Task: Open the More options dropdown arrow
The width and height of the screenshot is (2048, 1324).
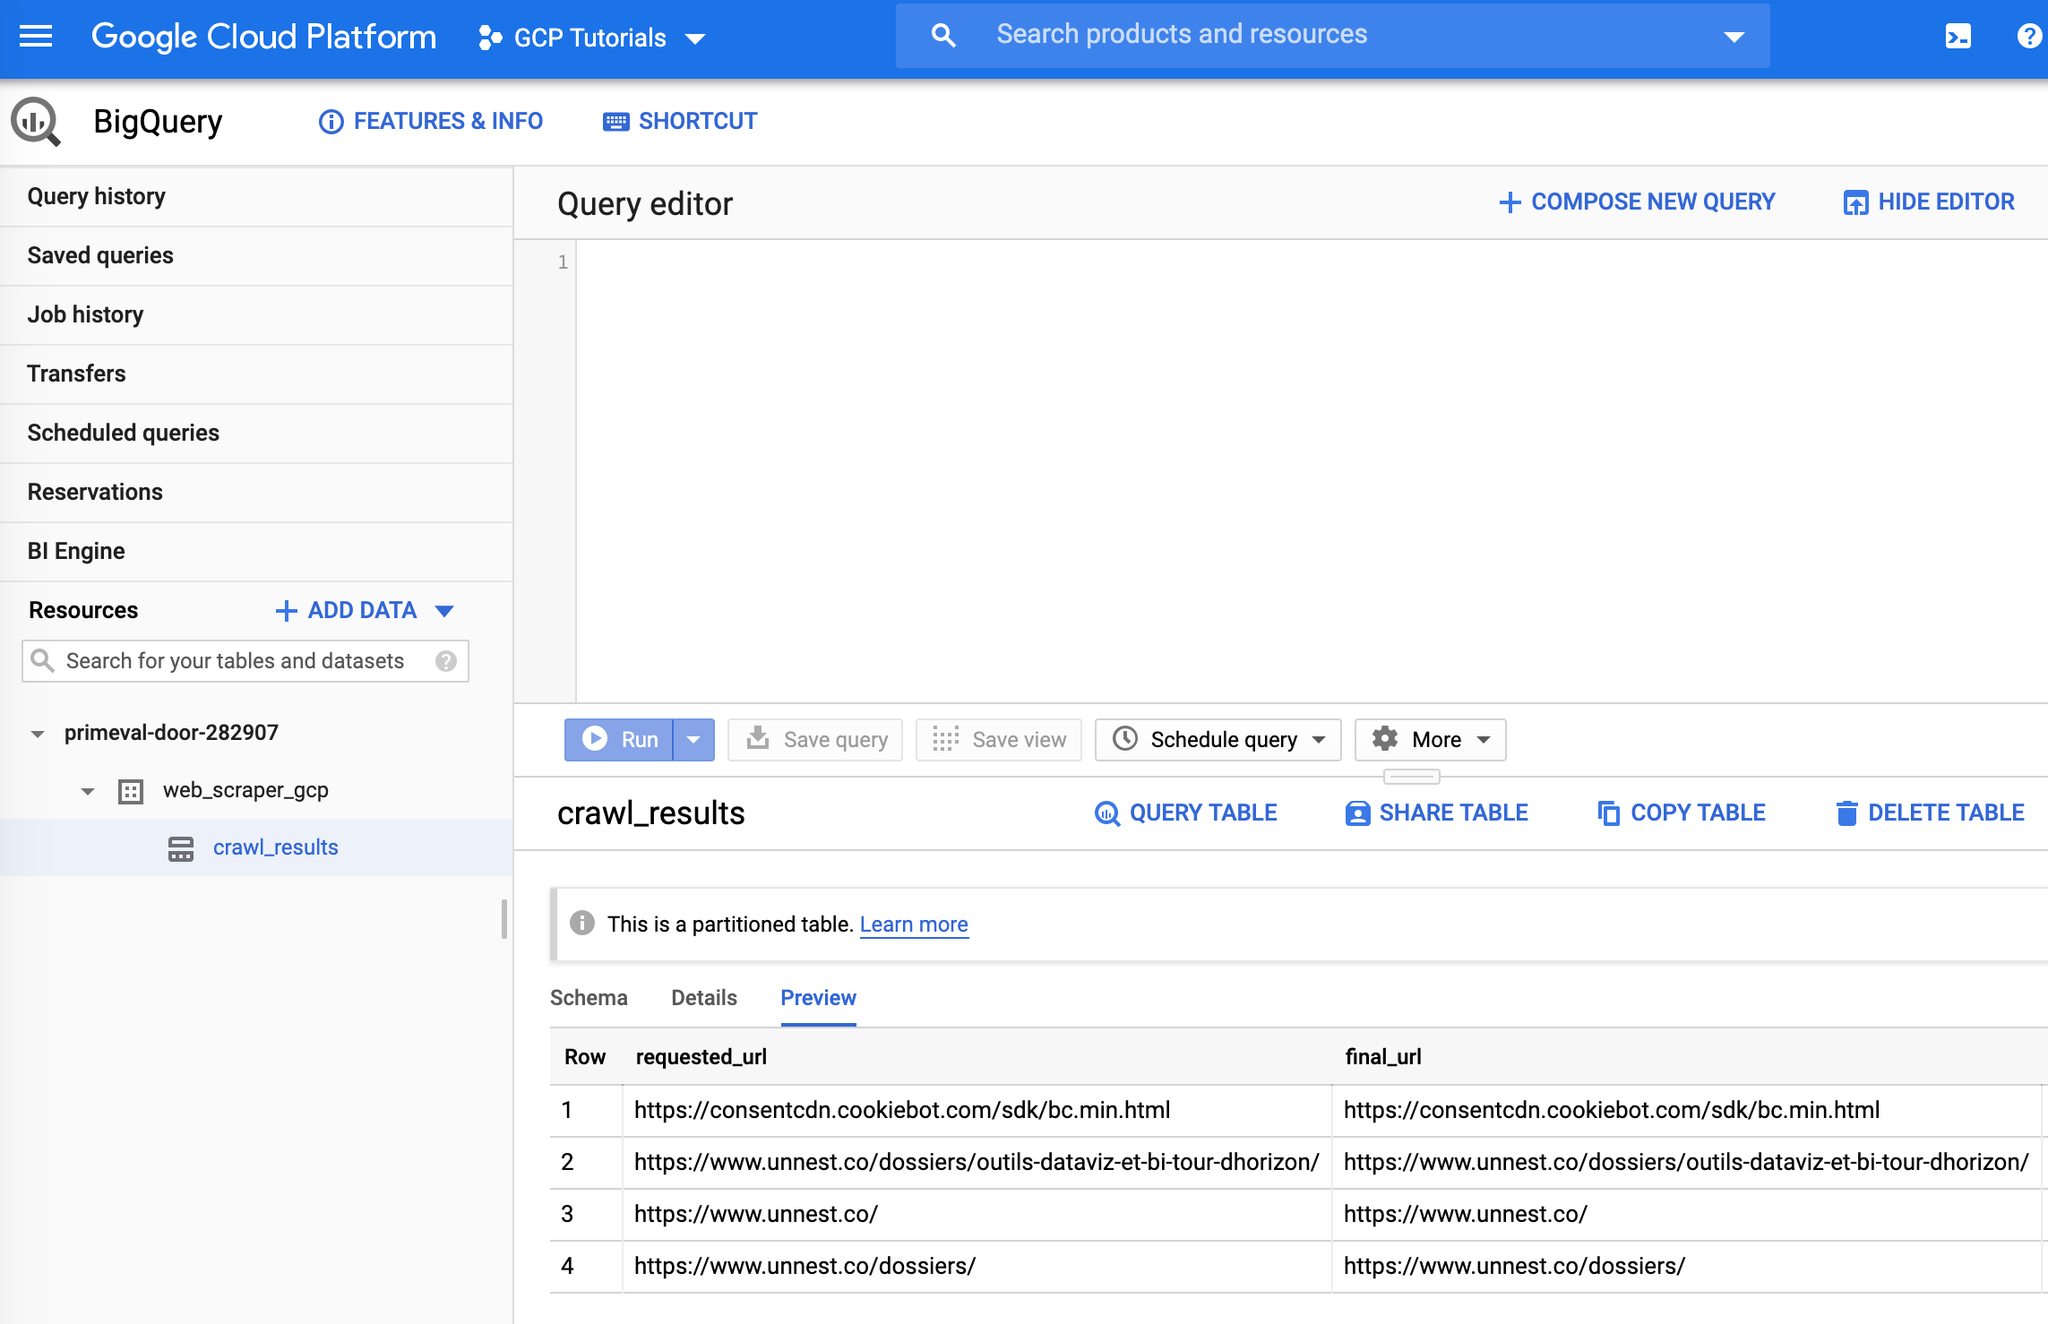Action: coord(1483,740)
